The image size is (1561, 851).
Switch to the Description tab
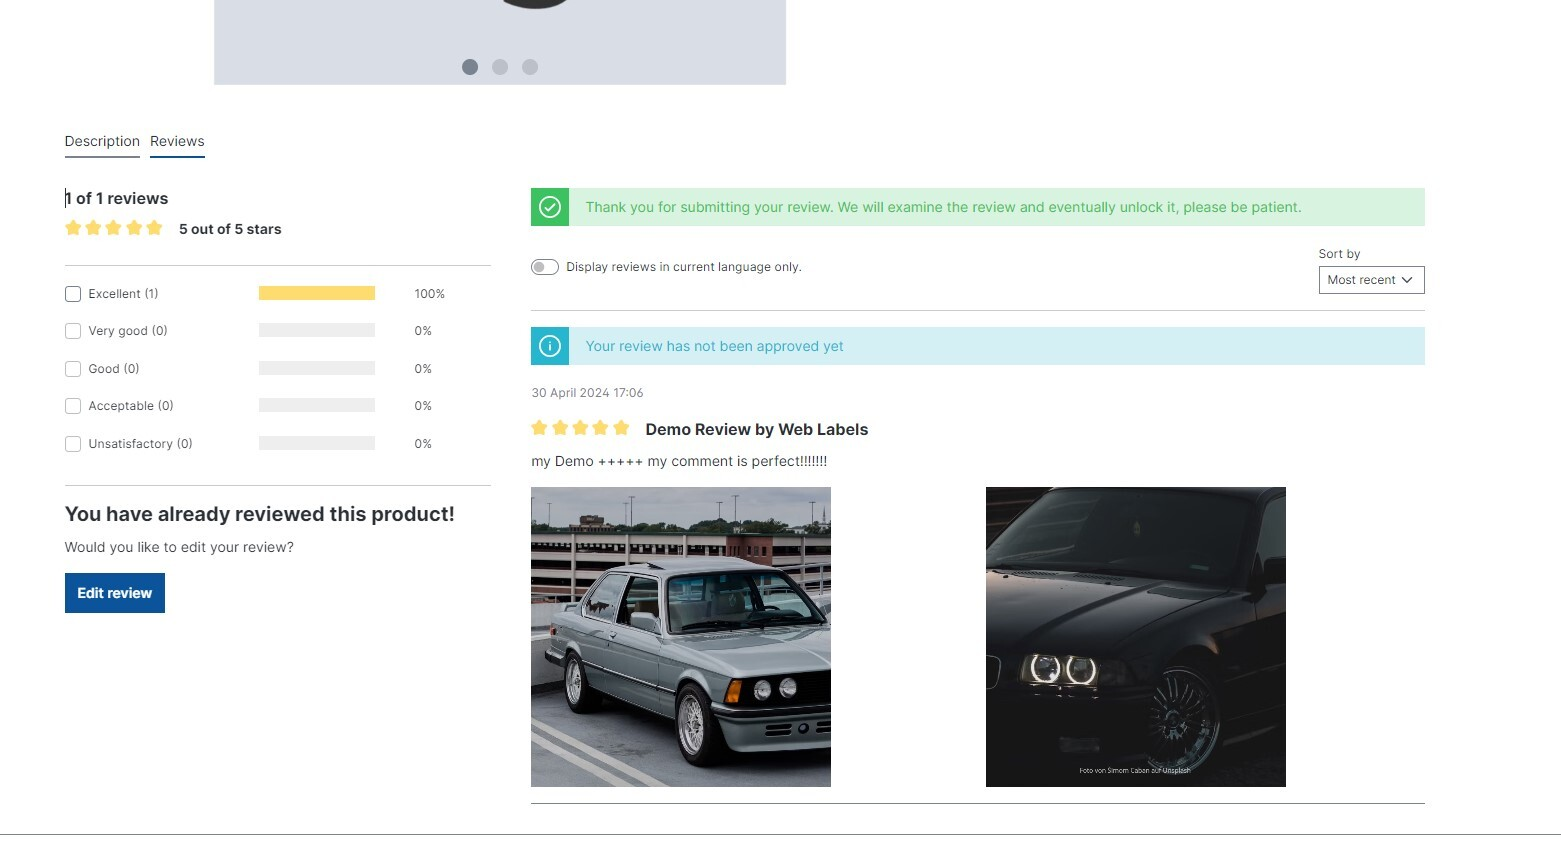[x=102, y=141]
